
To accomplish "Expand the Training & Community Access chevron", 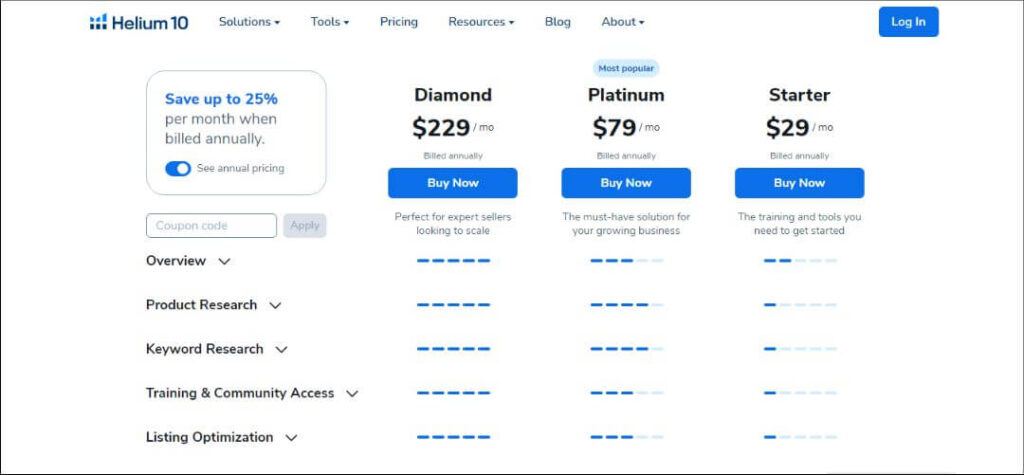I will [x=352, y=393].
